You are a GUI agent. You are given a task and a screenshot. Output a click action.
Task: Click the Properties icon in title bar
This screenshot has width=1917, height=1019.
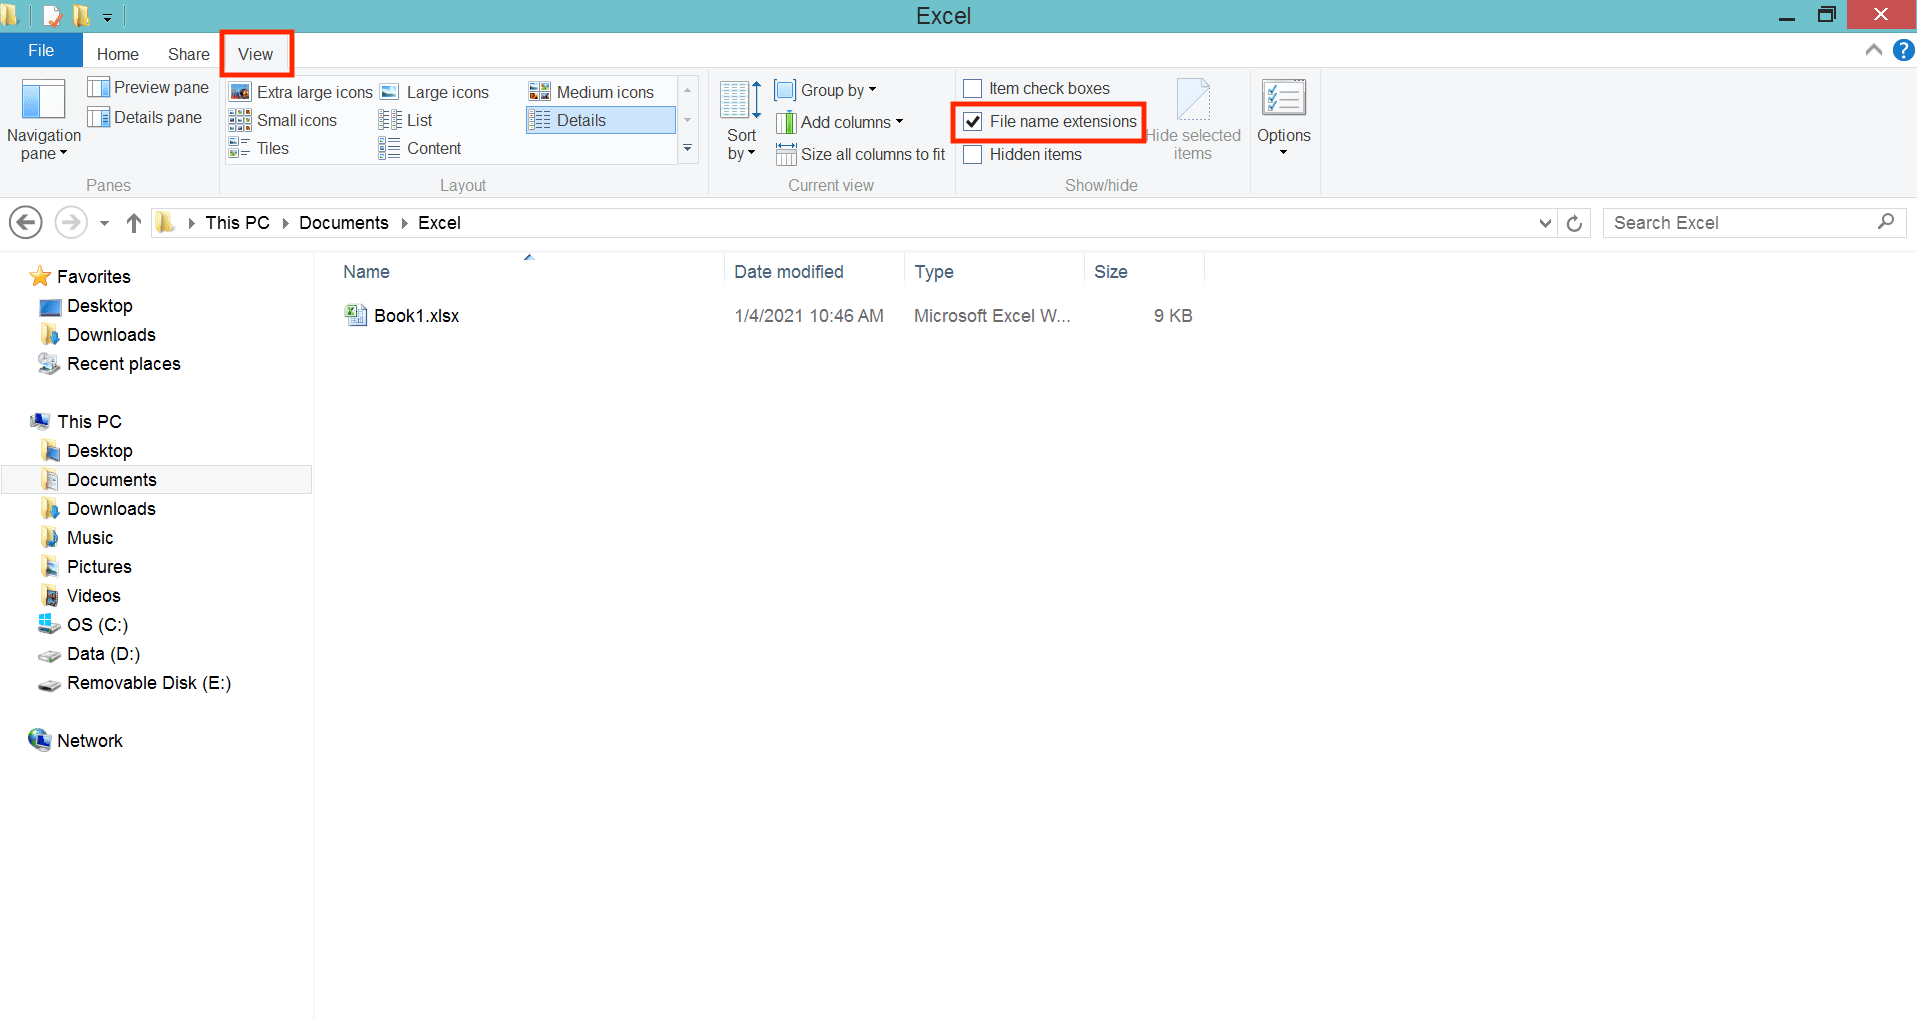coord(52,16)
